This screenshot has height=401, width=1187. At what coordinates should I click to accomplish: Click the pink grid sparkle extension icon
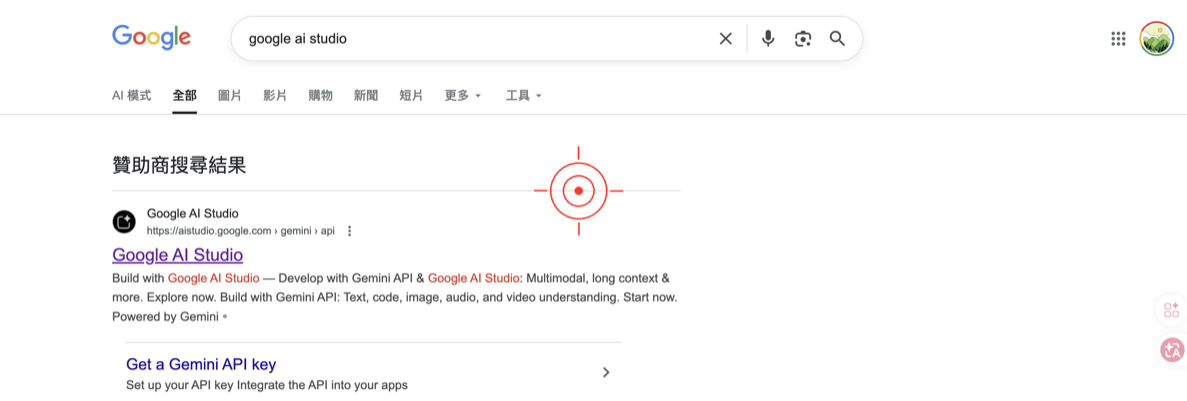click(1172, 309)
